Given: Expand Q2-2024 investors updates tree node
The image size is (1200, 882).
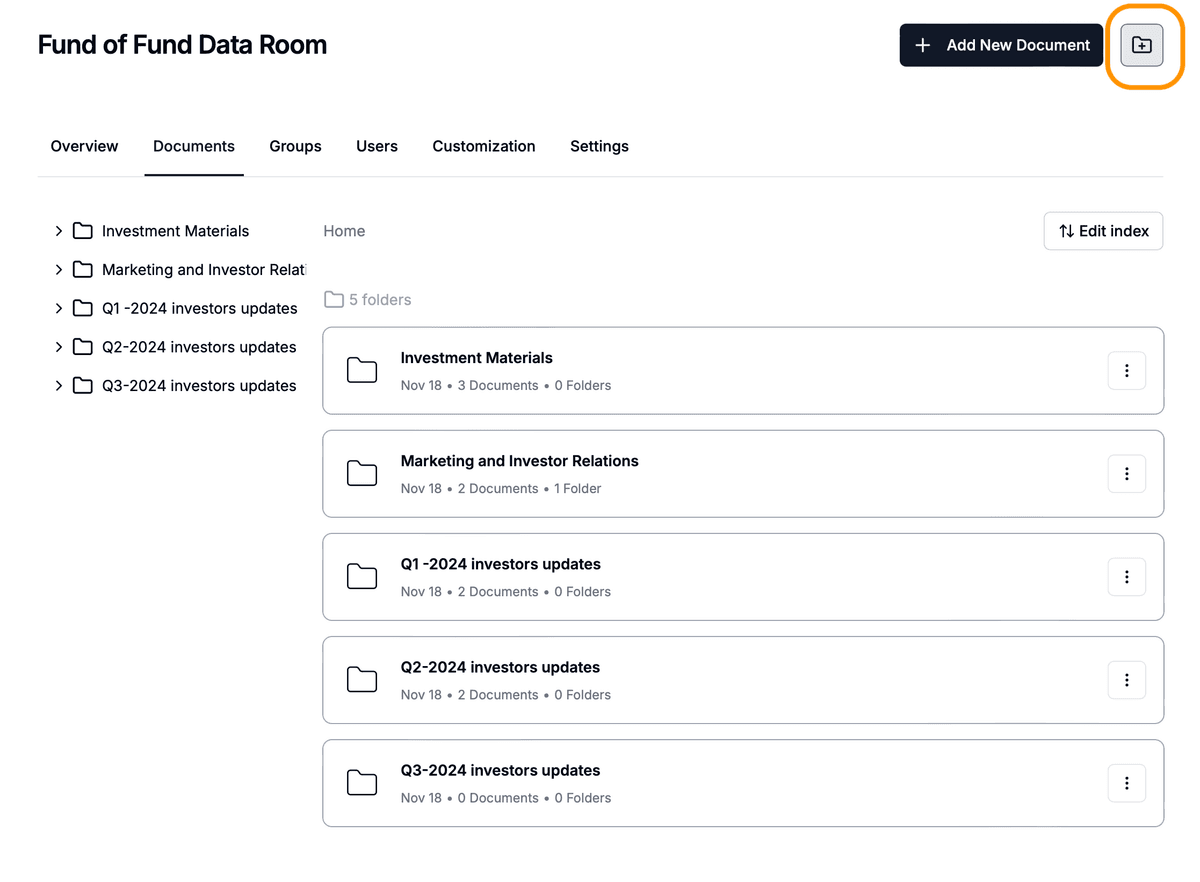Looking at the screenshot, I should (x=59, y=347).
